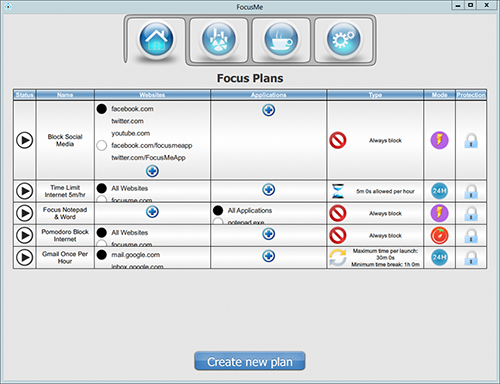This screenshot has width=500, height=384.
Task: Select radio next to All Websites in Time Limit row
Action: point(102,188)
